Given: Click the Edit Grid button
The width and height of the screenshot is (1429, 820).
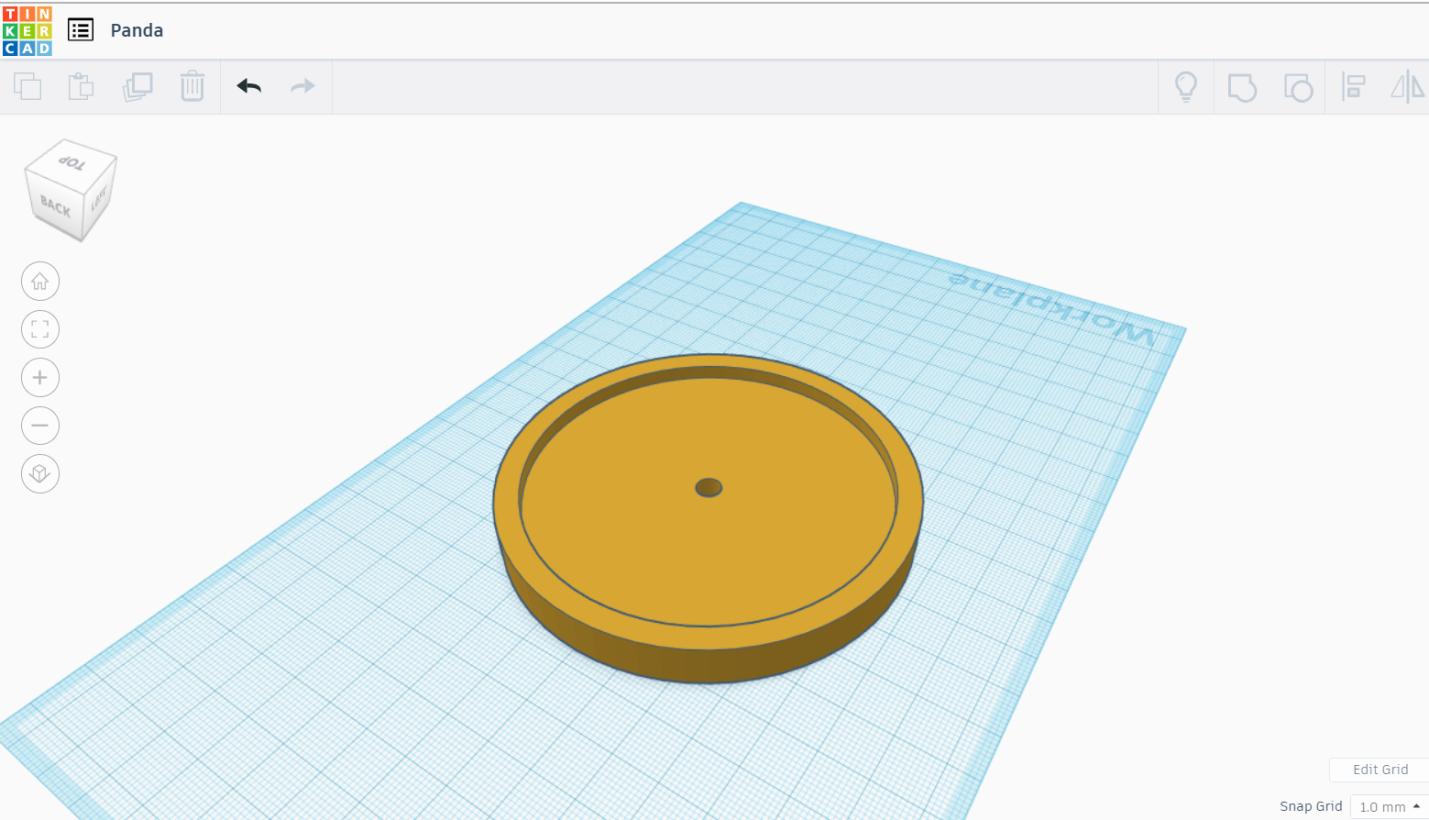Looking at the screenshot, I should 1380,769.
